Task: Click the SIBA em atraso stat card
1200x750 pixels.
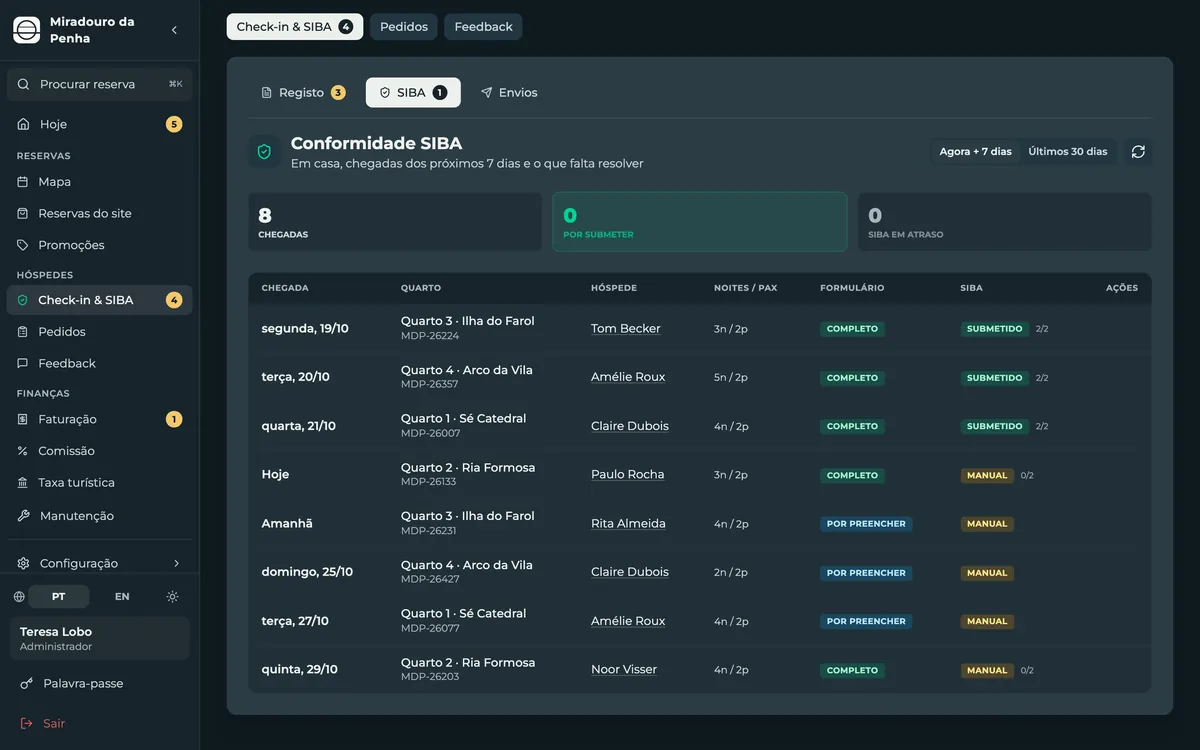Action: (x=1005, y=222)
